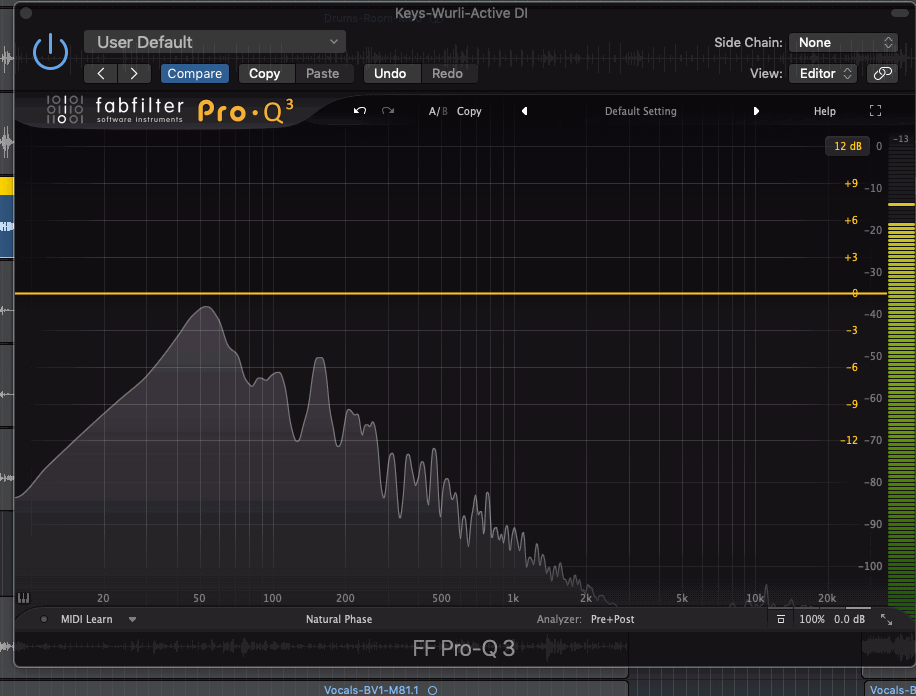Click the output options icon
The height and width of the screenshot is (696, 916).
[x=780, y=619]
